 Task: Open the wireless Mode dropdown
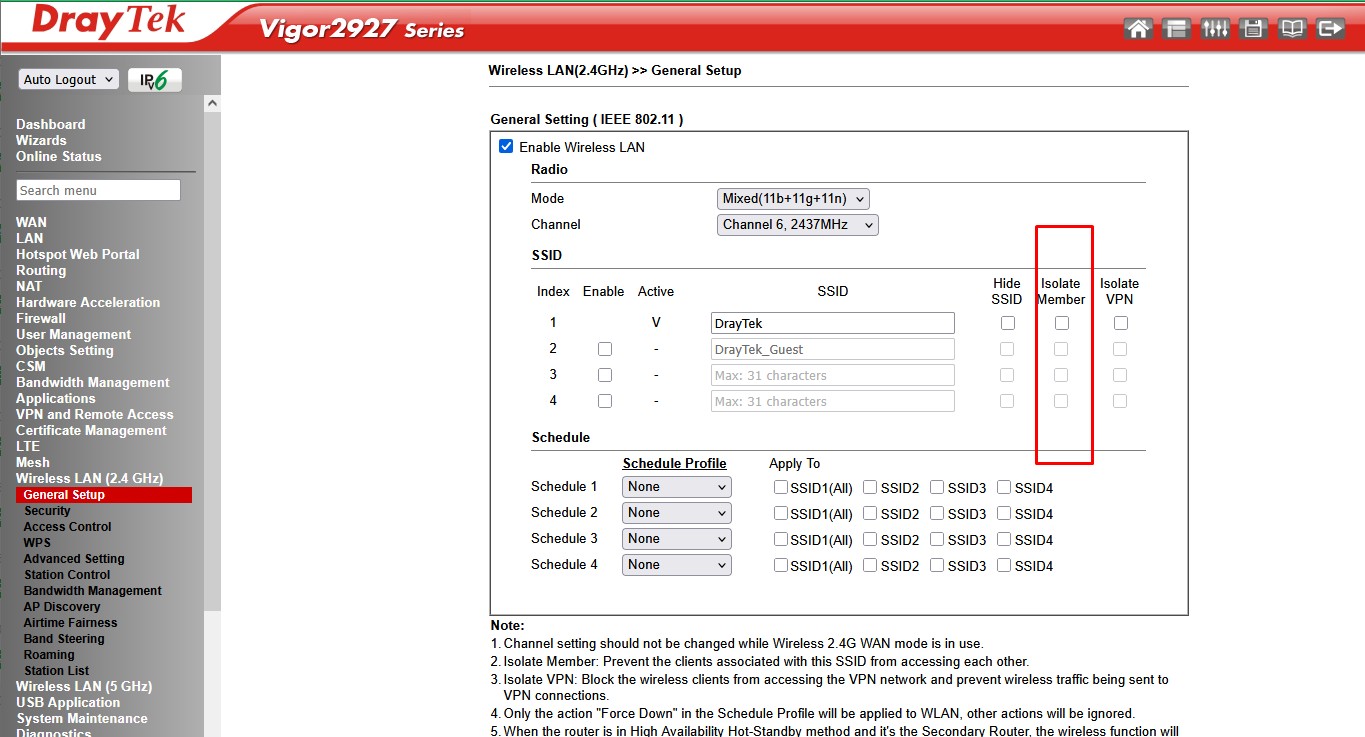click(x=793, y=199)
